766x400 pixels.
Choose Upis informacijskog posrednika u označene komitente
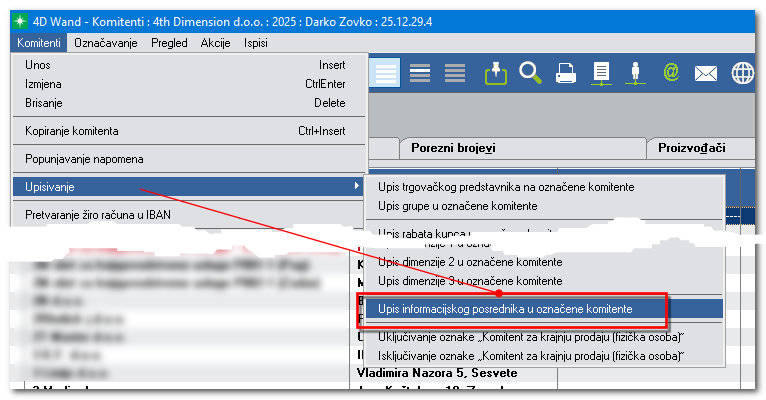pos(511,310)
